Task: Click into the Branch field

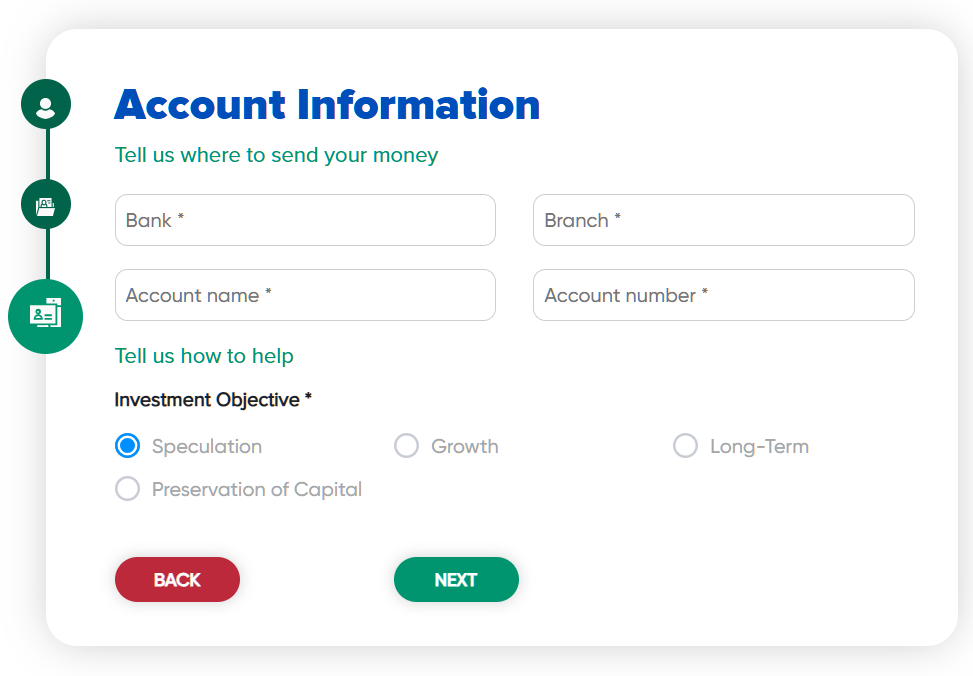Action: pyautogui.click(x=723, y=220)
